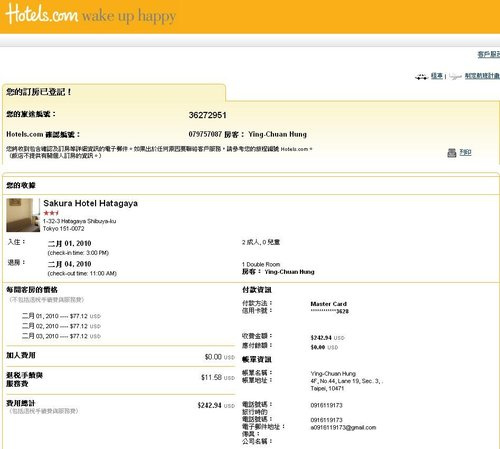Click the airplane flight plan icon

click(455, 77)
